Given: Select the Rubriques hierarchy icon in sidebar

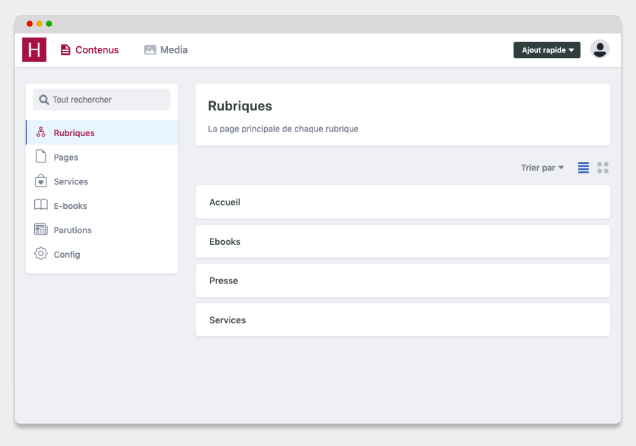Looking at the screenshot, I should pos(41,132).
